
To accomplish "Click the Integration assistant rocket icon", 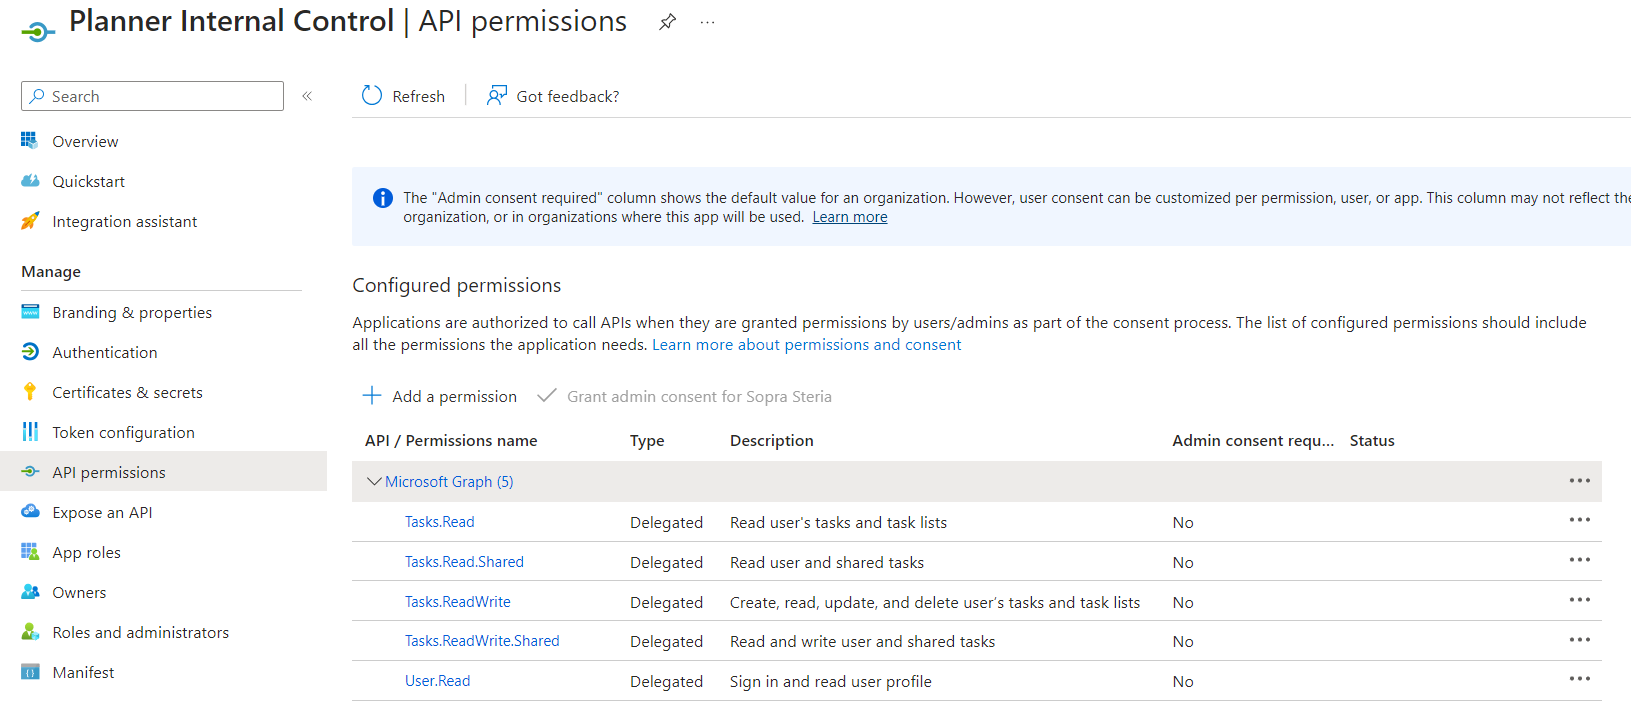I will coord(30,220).
